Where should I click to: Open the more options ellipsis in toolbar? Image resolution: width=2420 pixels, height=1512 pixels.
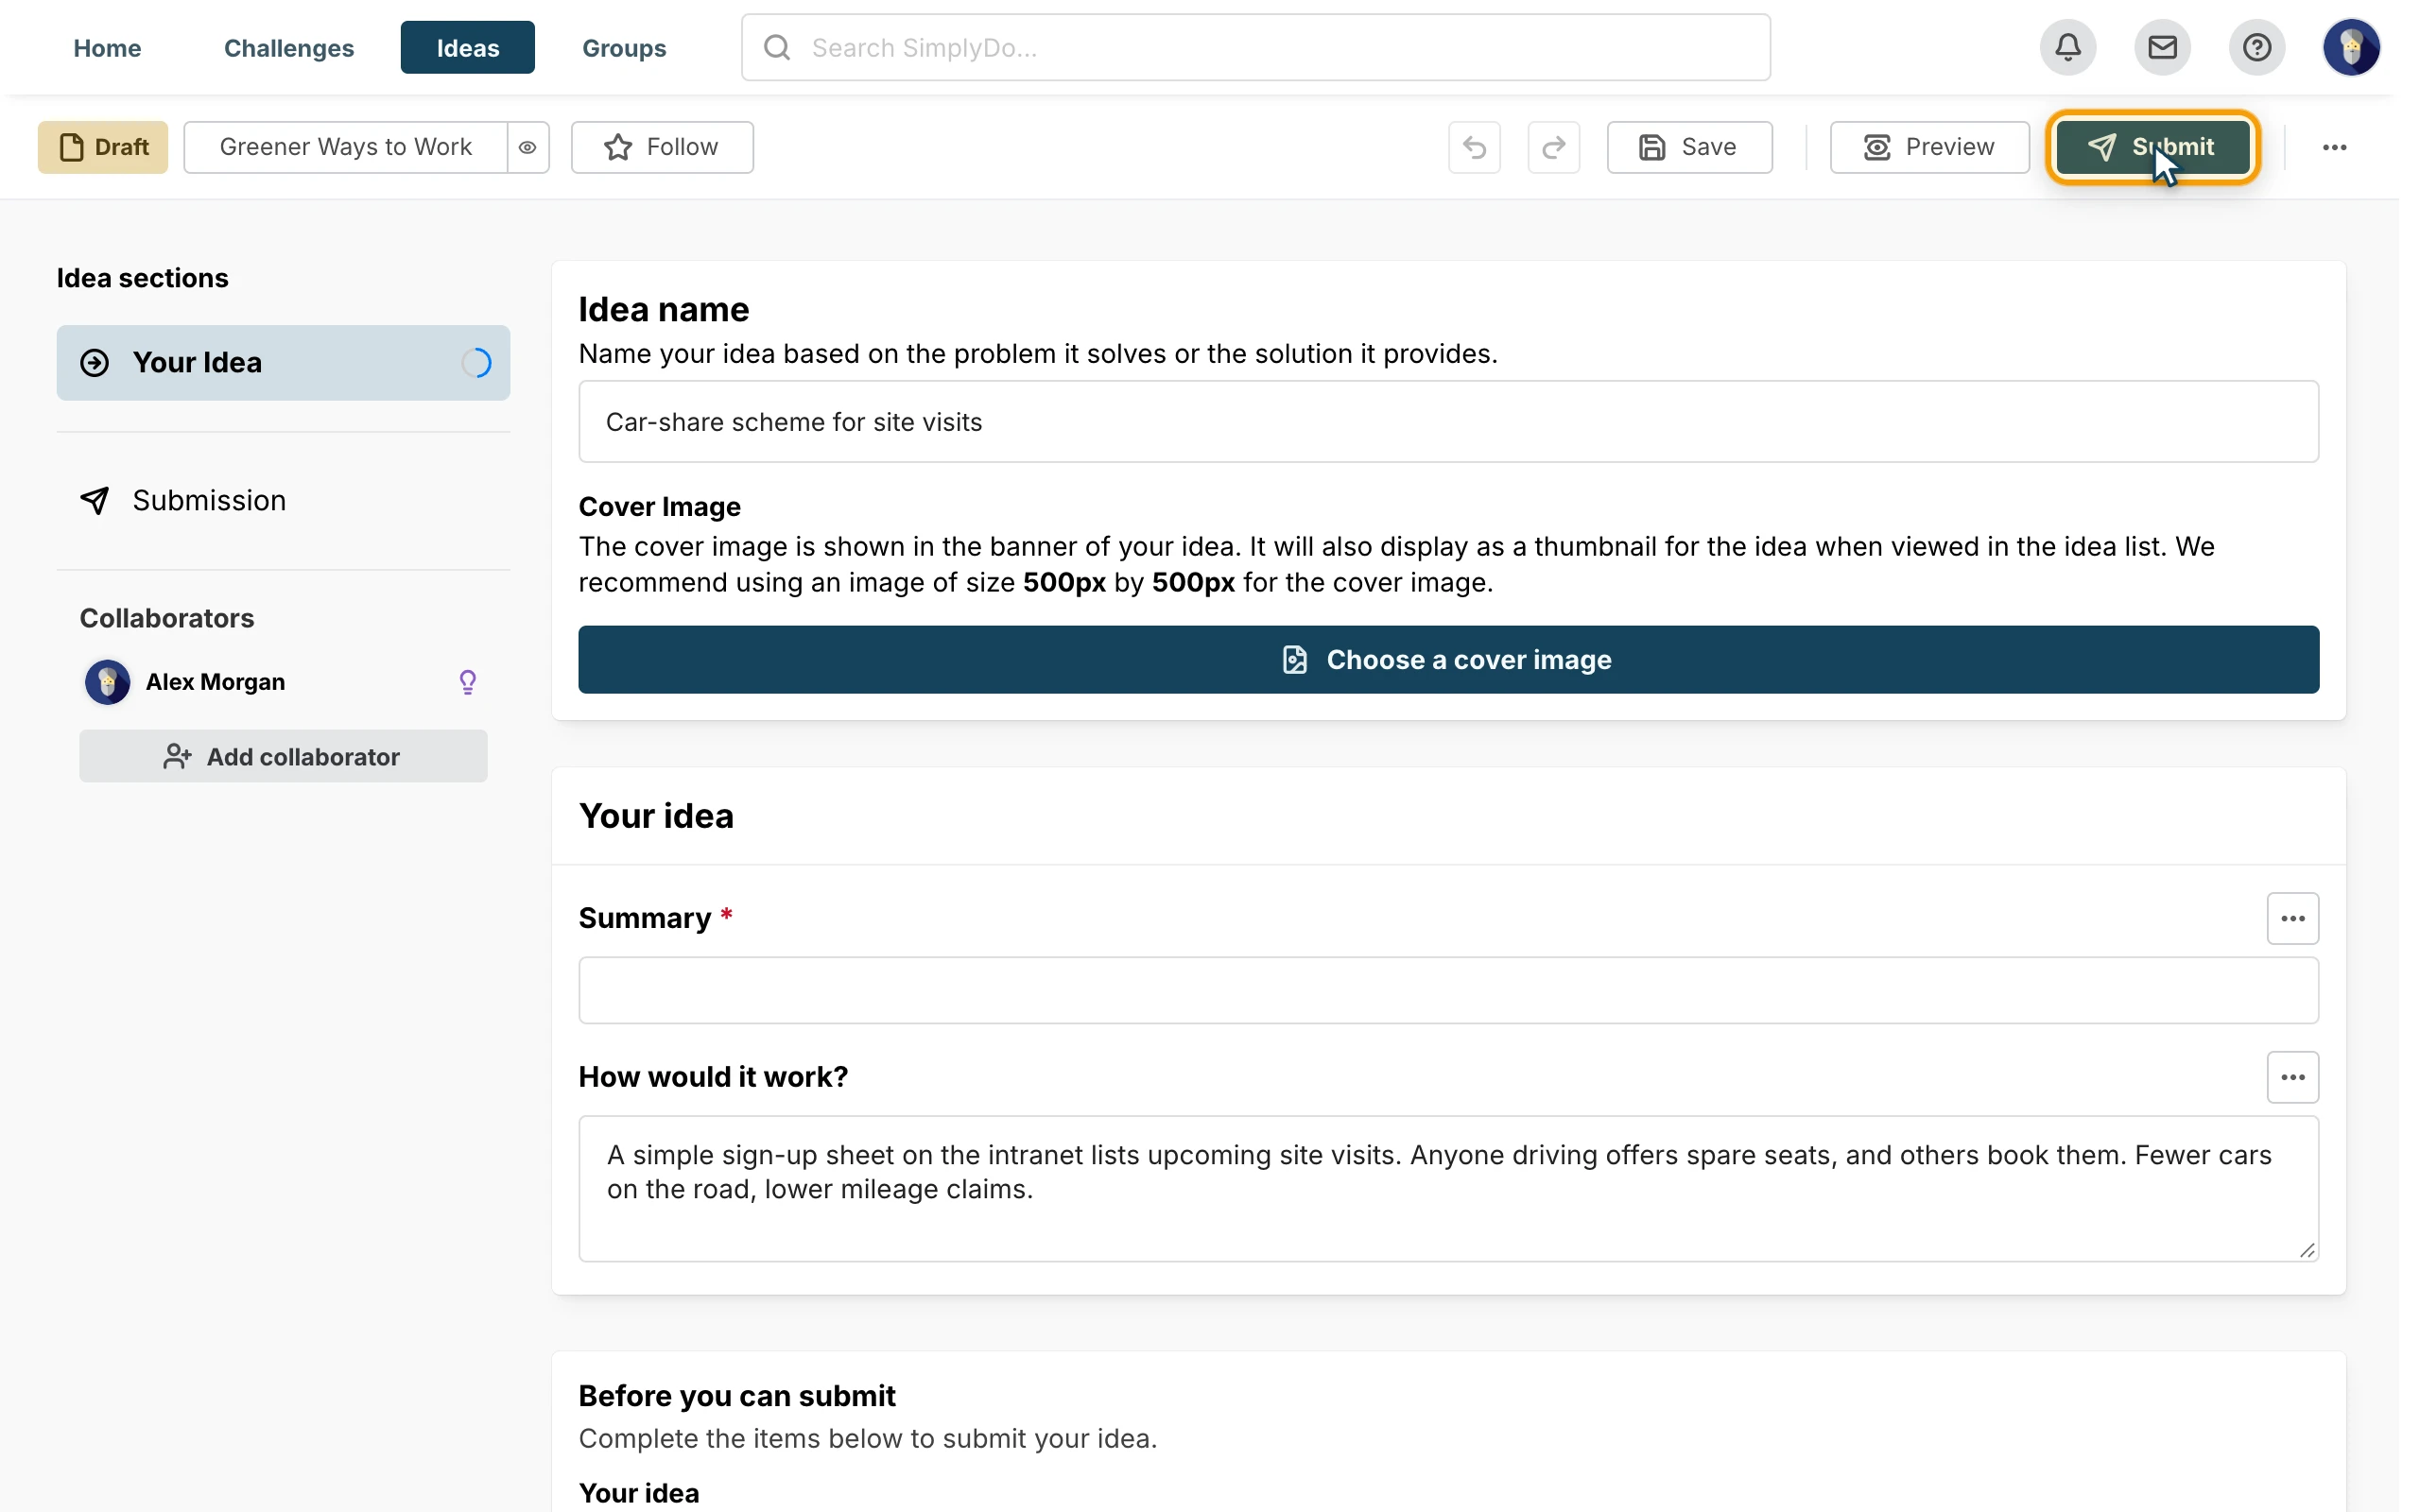(x=2334, y=147)
